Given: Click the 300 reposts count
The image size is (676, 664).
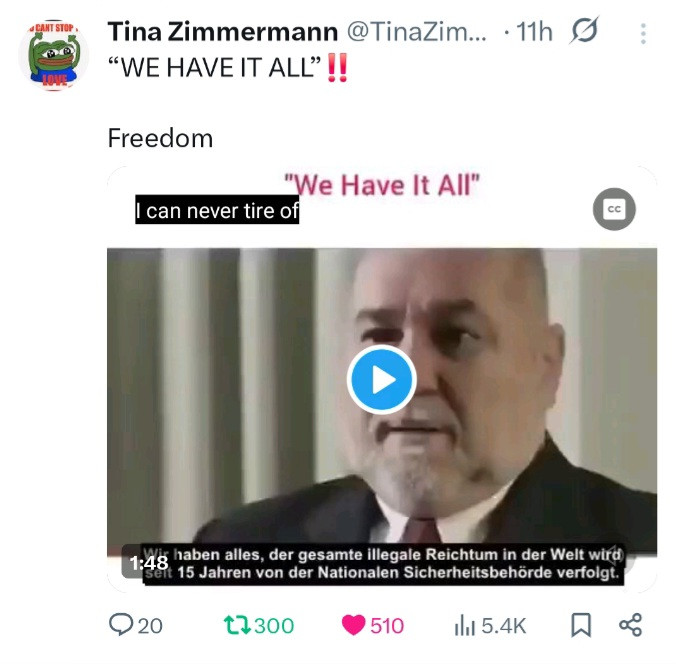Looking at the screenshot, I should pos(274,626).
